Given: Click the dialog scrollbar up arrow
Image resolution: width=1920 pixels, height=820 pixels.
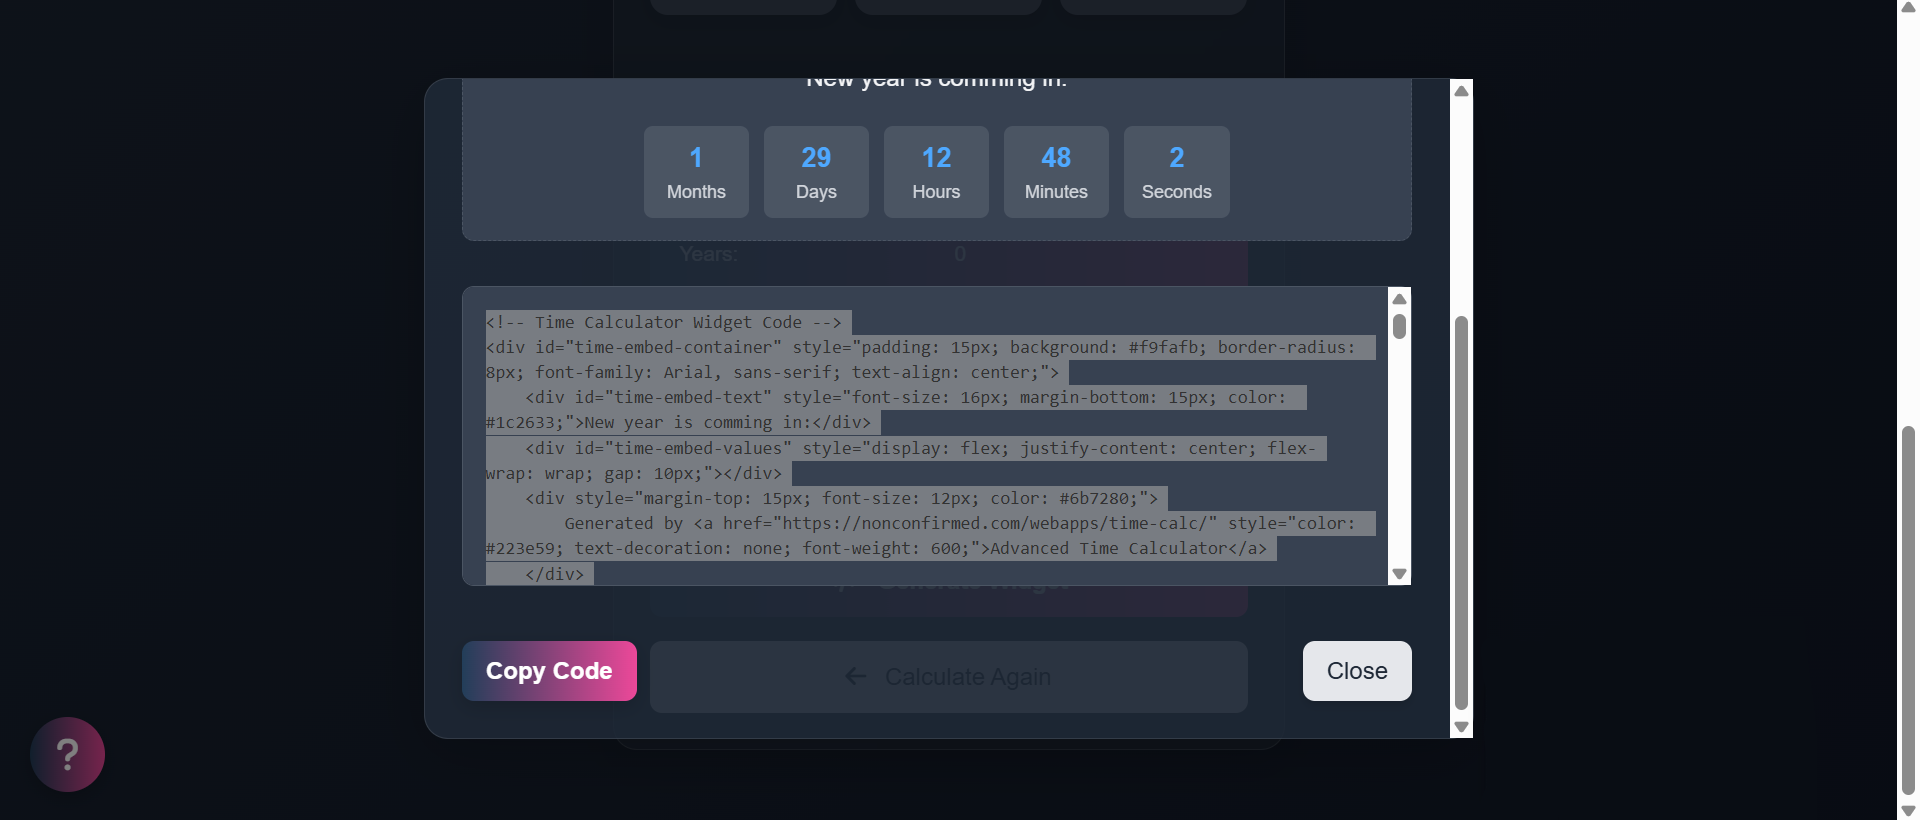Looking at the screenshot, I should pyautogui.click(x=1461, y=91).
